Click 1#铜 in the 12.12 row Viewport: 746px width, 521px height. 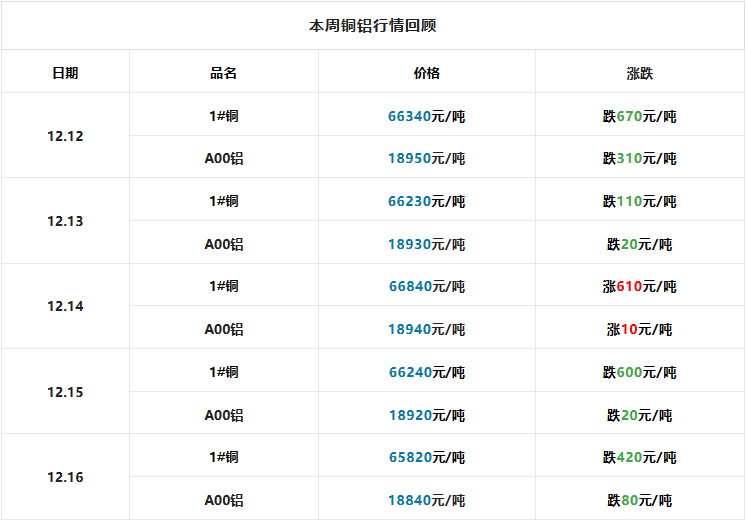(224, 116)
